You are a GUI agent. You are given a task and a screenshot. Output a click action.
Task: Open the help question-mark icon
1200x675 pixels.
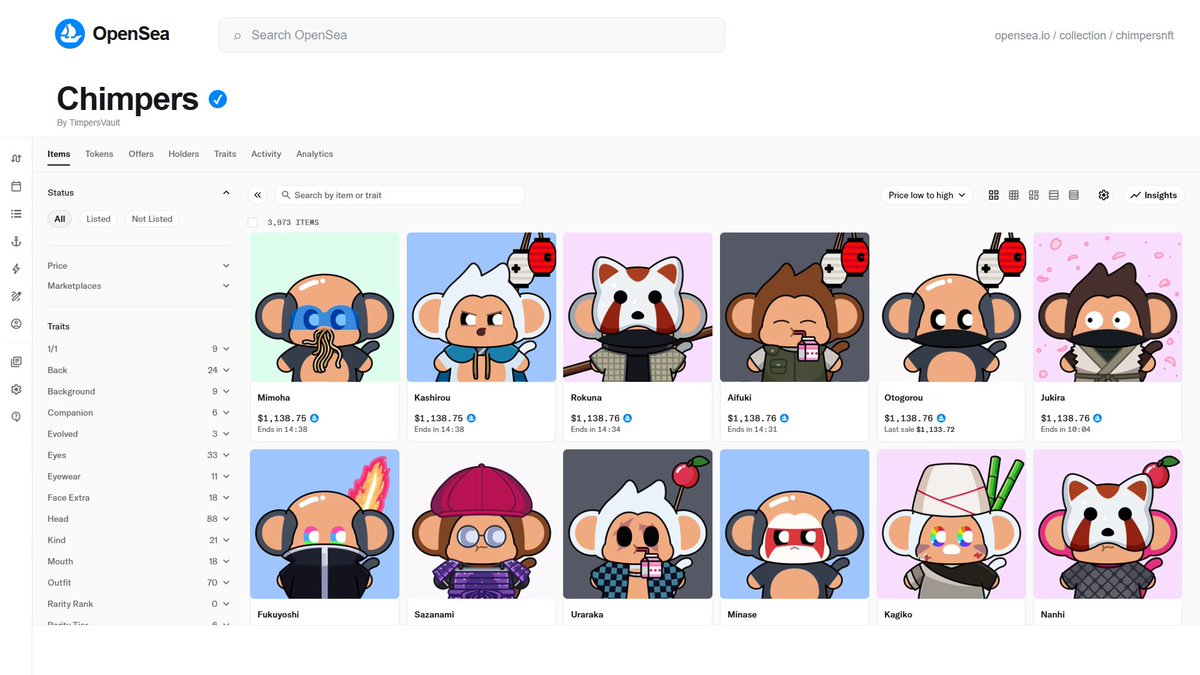pos(16,416)
